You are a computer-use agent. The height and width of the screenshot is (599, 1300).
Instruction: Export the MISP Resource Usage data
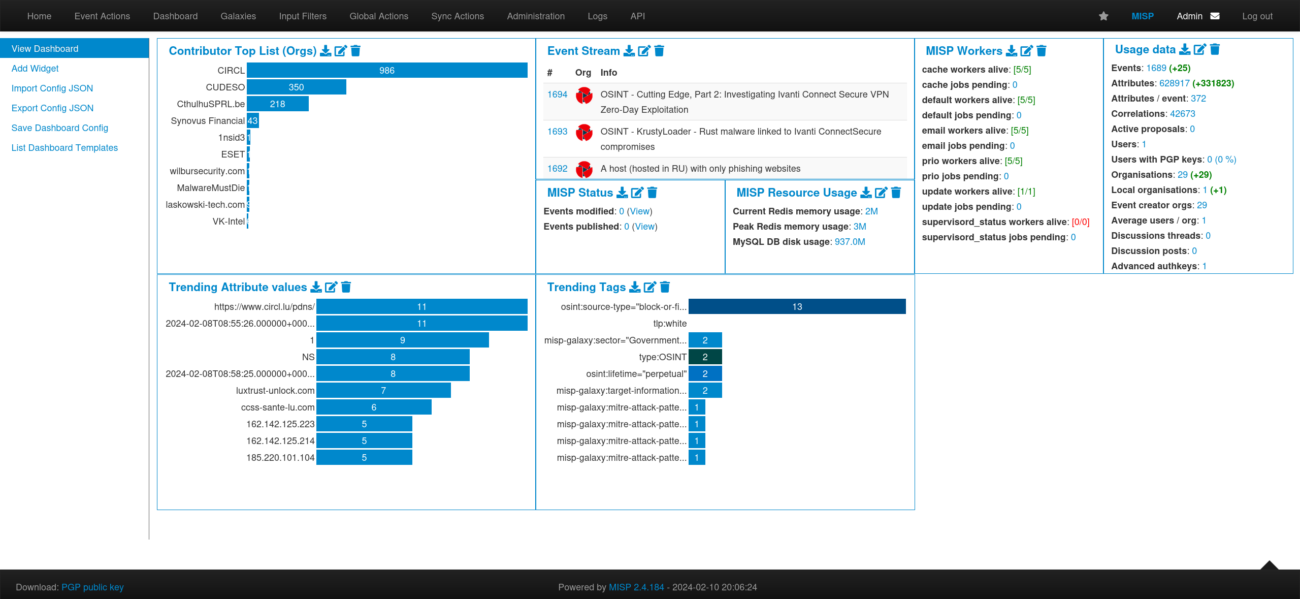864,192
